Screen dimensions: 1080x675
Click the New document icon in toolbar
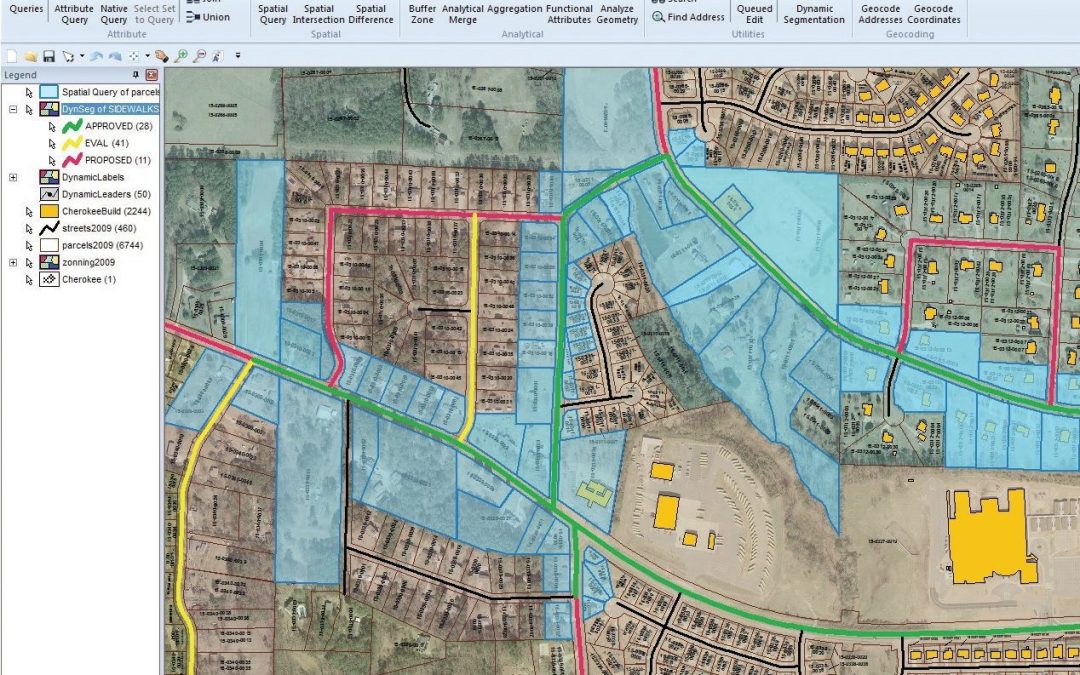pyautogui.click(x=11, y=57)
